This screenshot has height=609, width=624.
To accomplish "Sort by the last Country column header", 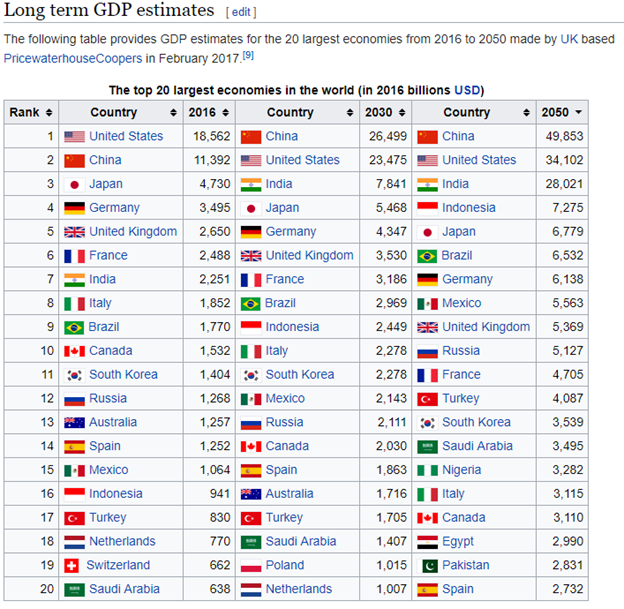I will point(472,113).
